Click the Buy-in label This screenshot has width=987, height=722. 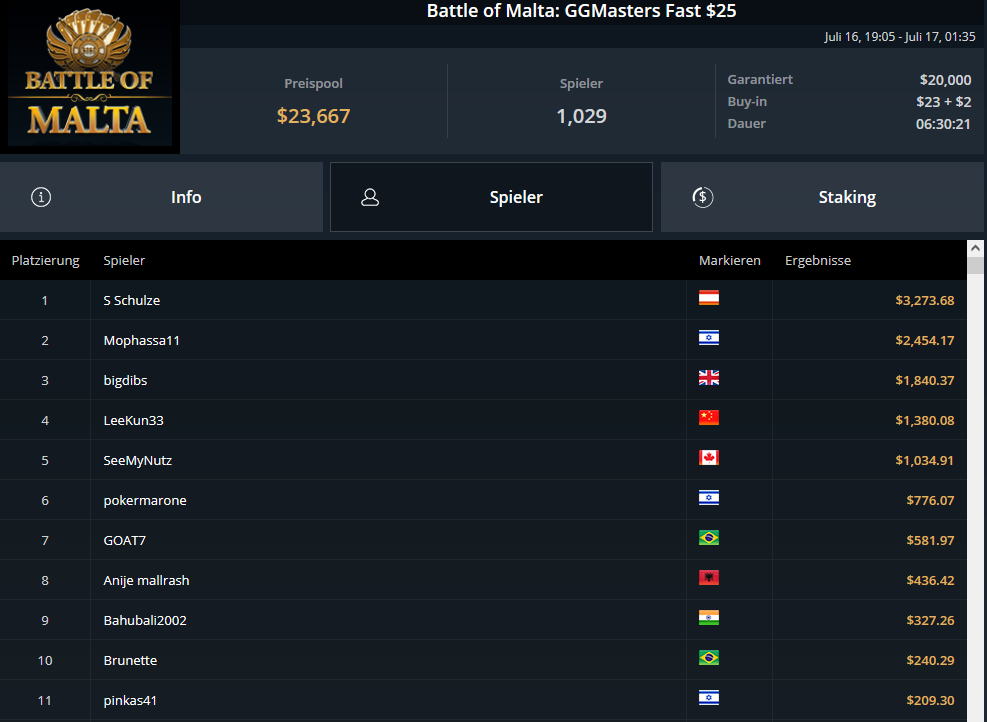pos(747,101)
